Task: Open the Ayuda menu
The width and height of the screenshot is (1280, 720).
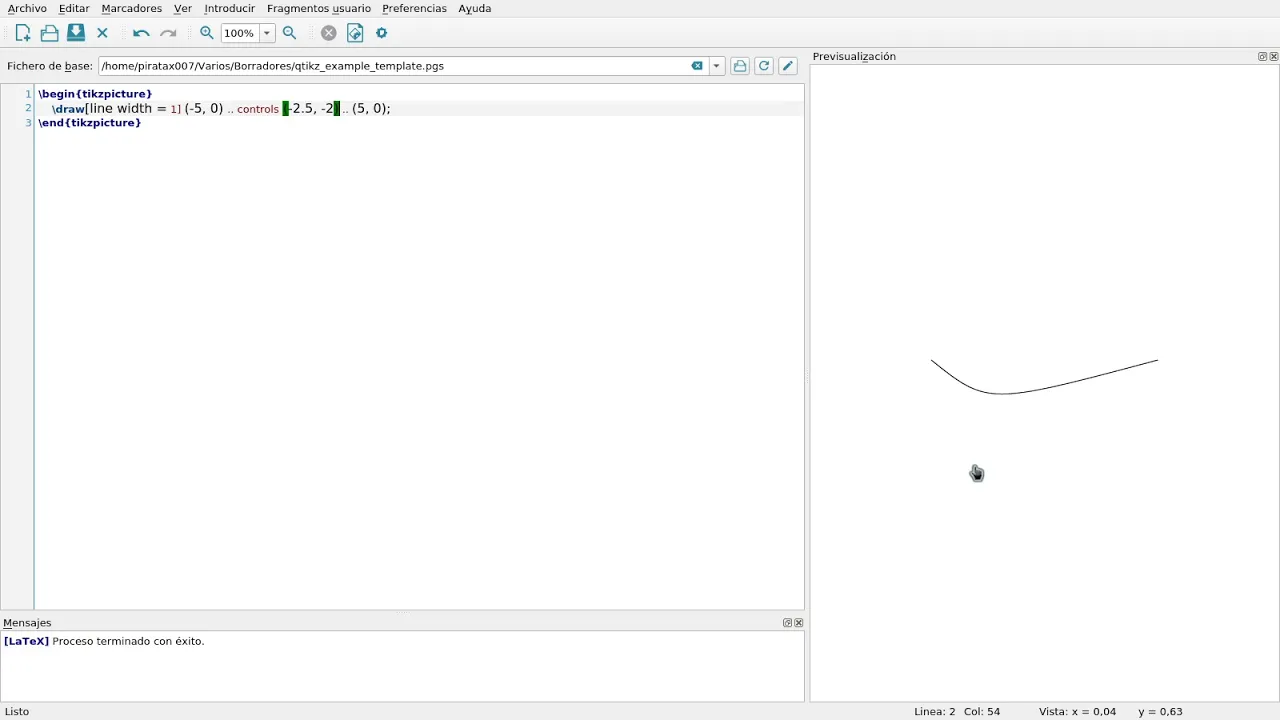Action: (x=475, y=8)
